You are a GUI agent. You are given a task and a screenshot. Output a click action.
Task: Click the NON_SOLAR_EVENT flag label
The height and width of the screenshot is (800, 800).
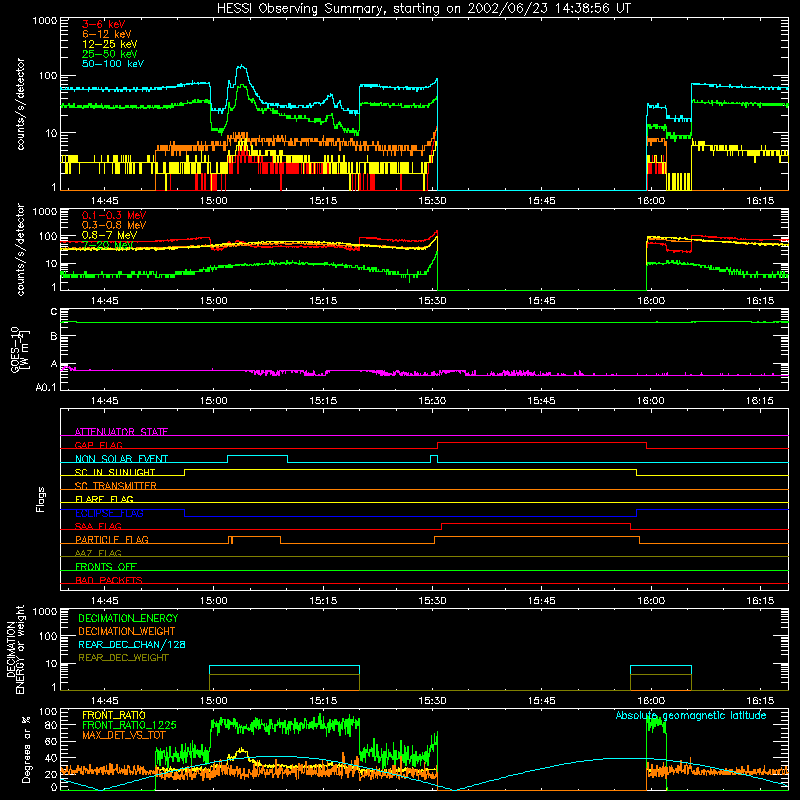(x=121, y=459)
